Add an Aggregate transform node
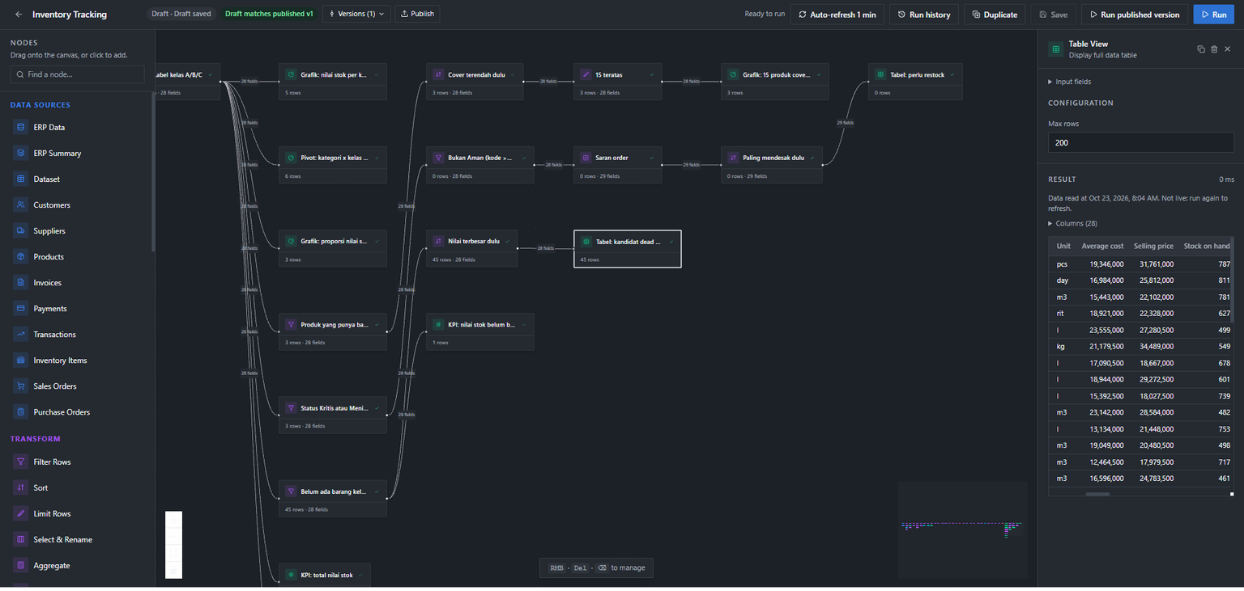The width and height of the screenshot is (1244, 591). pos(77,566)
